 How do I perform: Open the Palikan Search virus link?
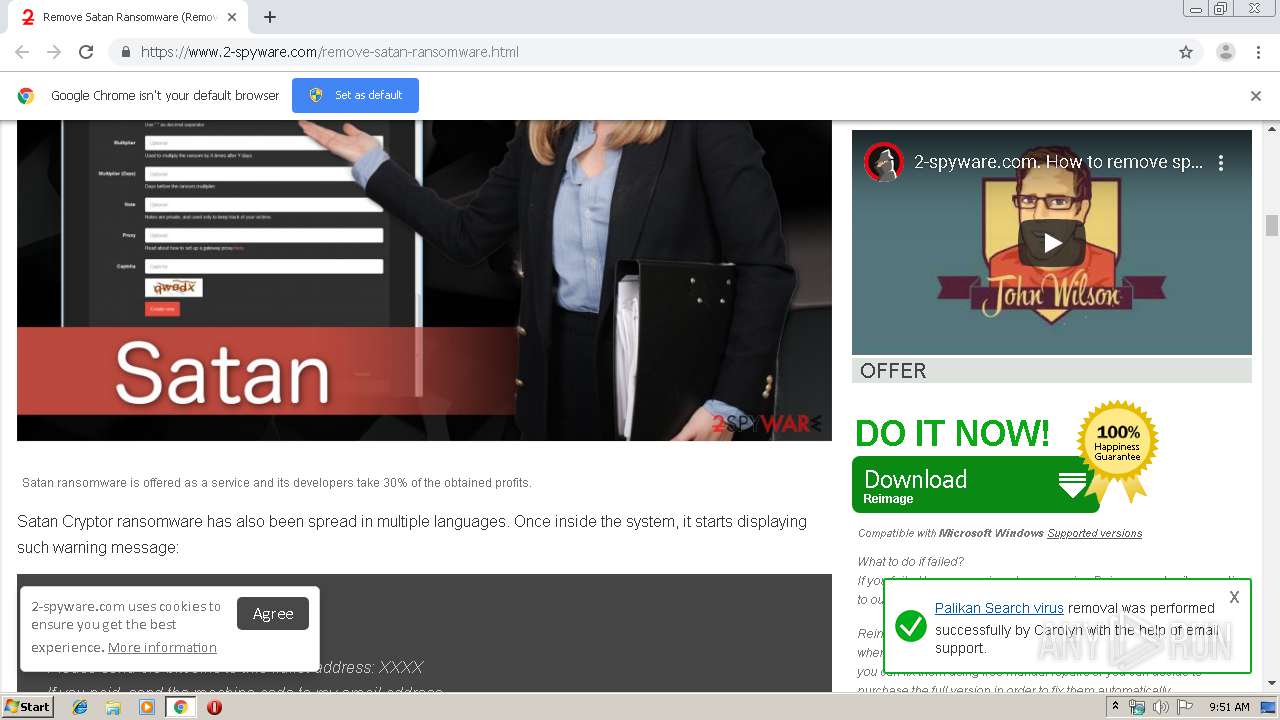click(x=999, y=608)
